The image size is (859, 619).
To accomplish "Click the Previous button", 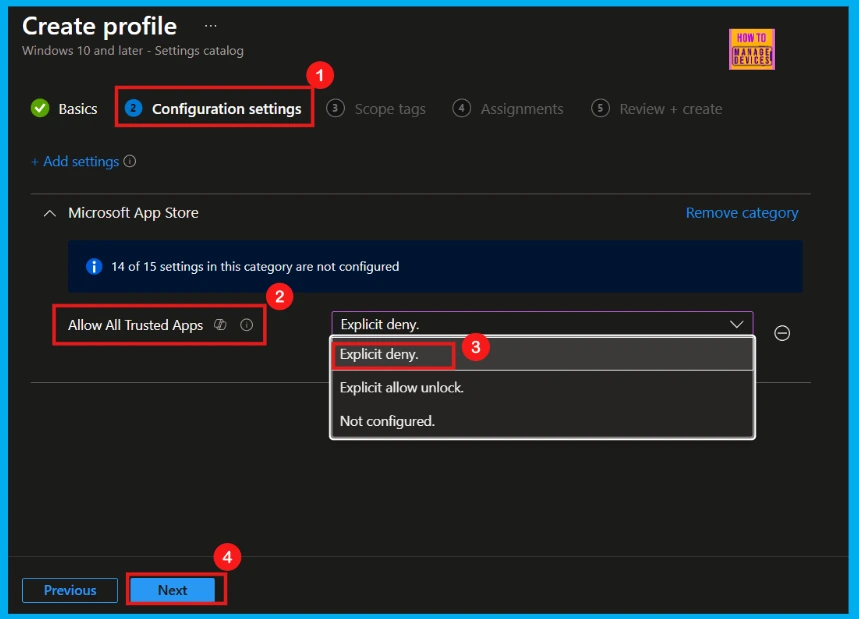I will click(x=70, y=590).
